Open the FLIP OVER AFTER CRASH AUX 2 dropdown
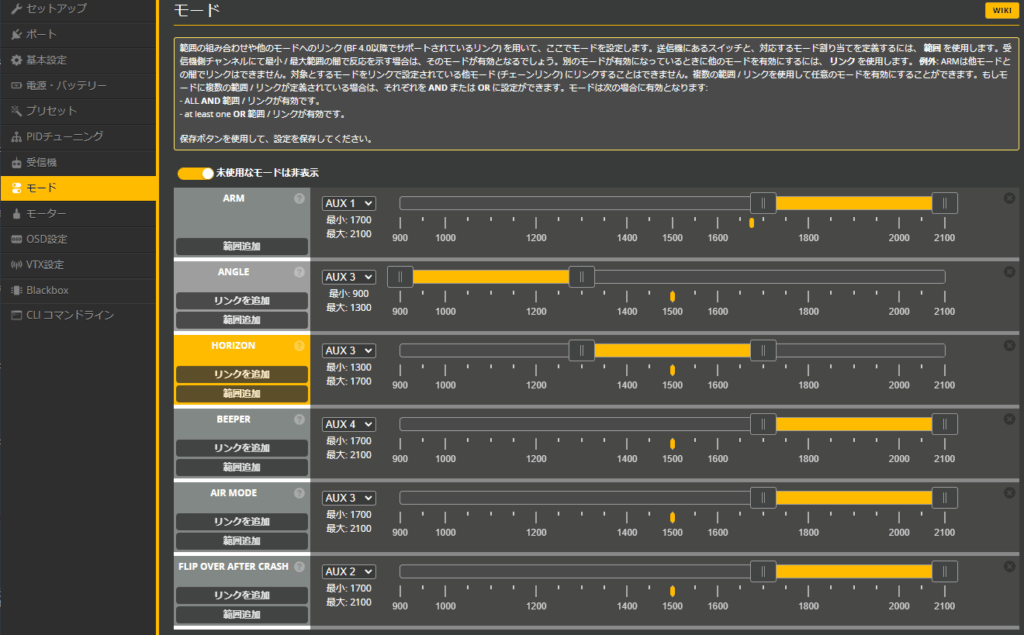This screenshot has height=635, width=1024. coord(348,571)
